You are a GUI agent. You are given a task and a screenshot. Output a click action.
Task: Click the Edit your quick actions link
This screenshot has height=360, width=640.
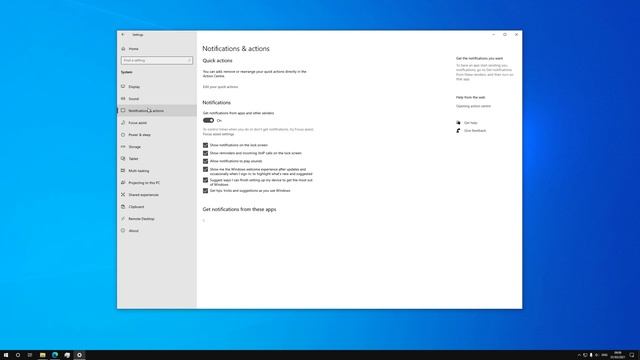coord(220,87)
